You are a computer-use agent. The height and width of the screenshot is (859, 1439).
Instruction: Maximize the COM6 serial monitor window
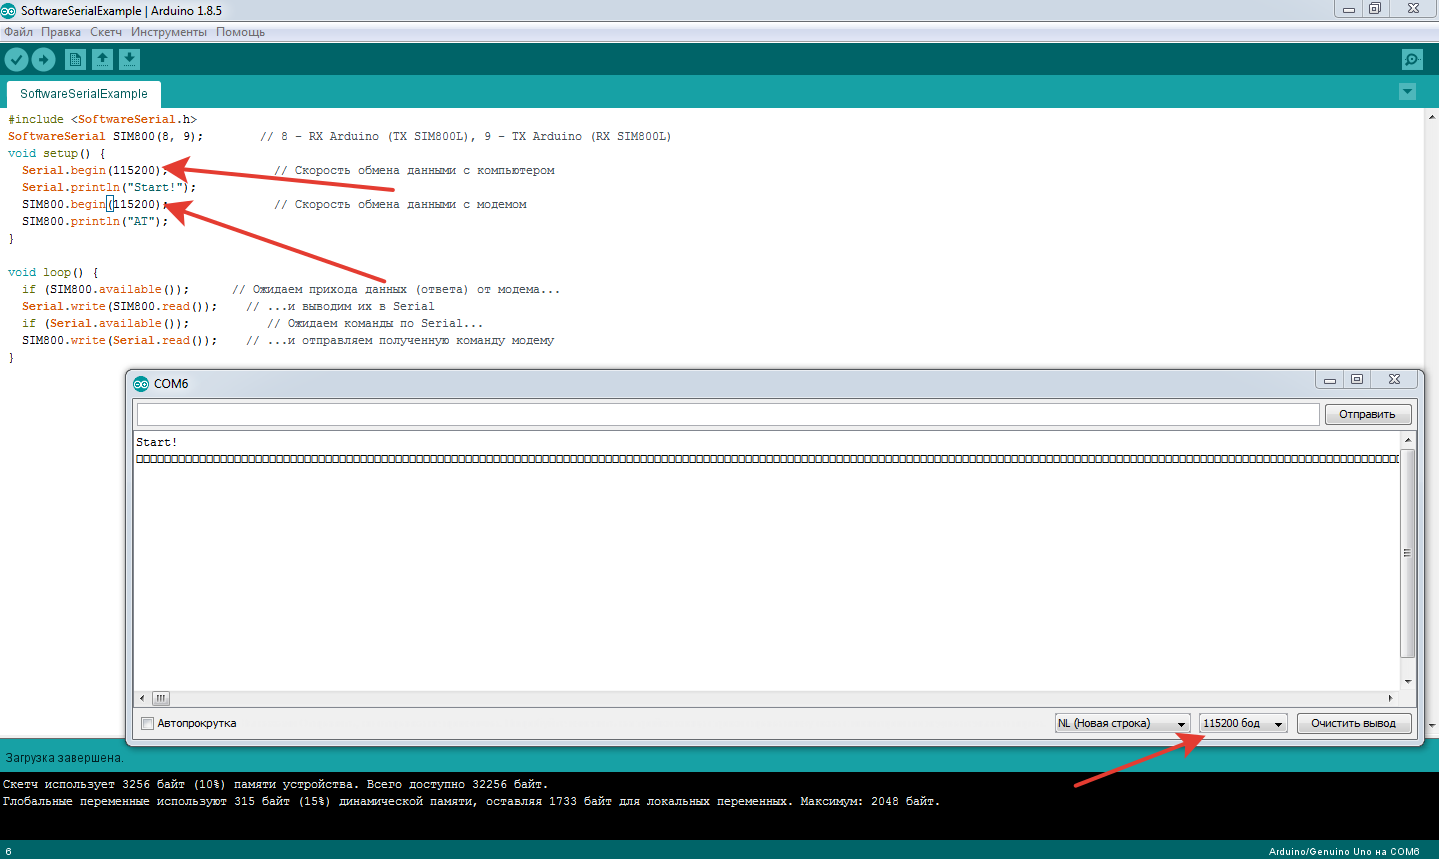tap(1357, 379)
